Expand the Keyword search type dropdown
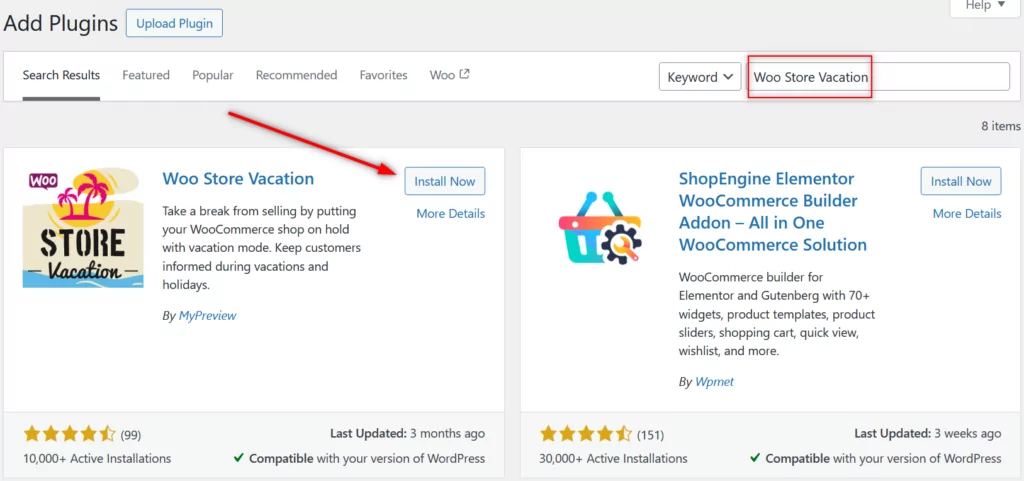Screen dimensions: 1024x481 (x=700, y=77)
